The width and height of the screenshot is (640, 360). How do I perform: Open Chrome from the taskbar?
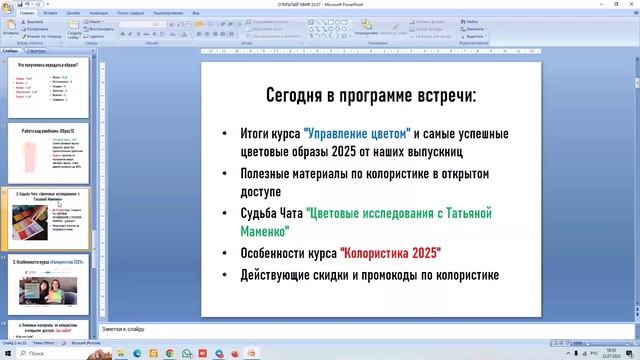point(170,353)
